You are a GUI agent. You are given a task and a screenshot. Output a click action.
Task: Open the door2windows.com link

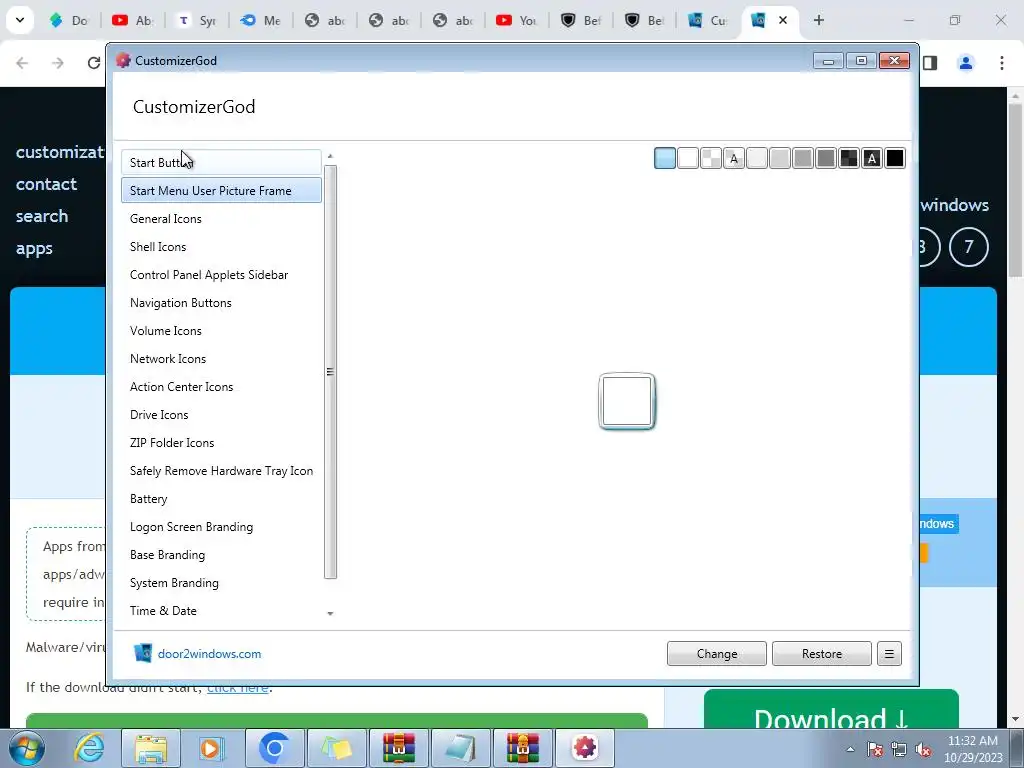pos(209,654)
